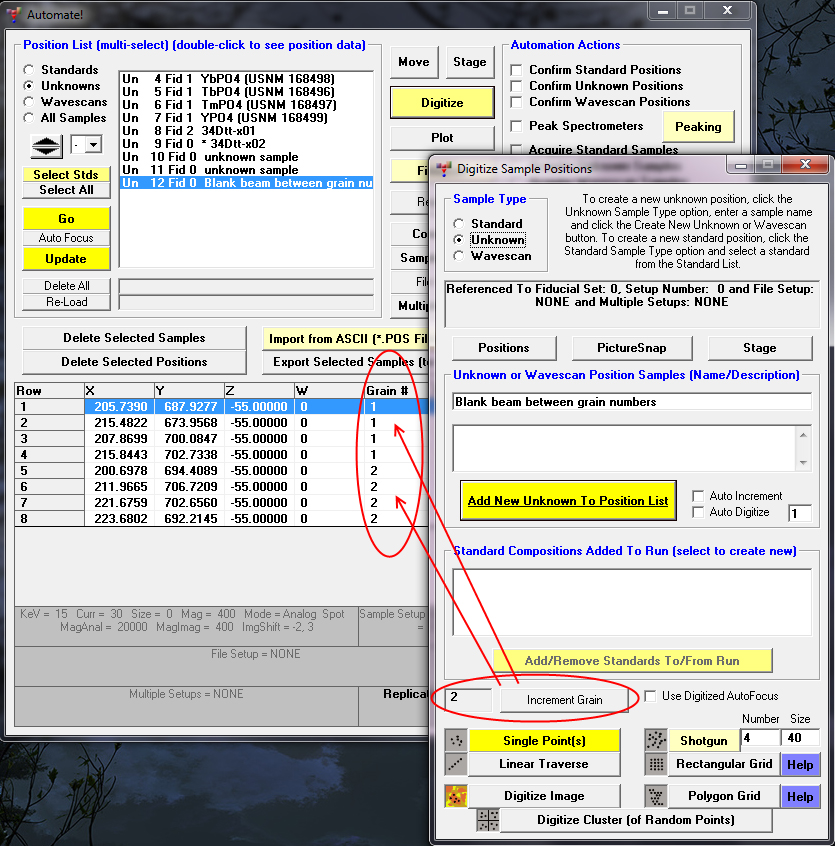
Task: Open the small dropdown beside sort arrows
Action: [93, 145]
